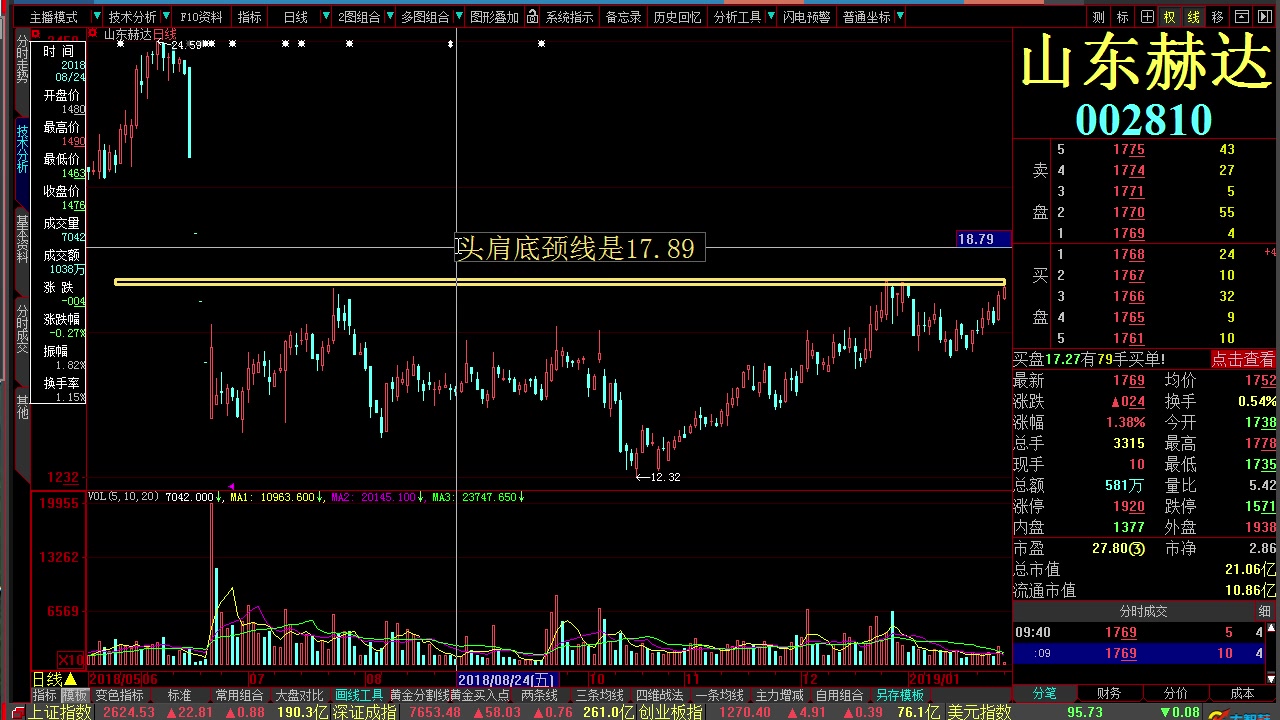Click the crosshair plus icon in top bar
The height and width of the screenshot is (720, 1280).
1146,17
